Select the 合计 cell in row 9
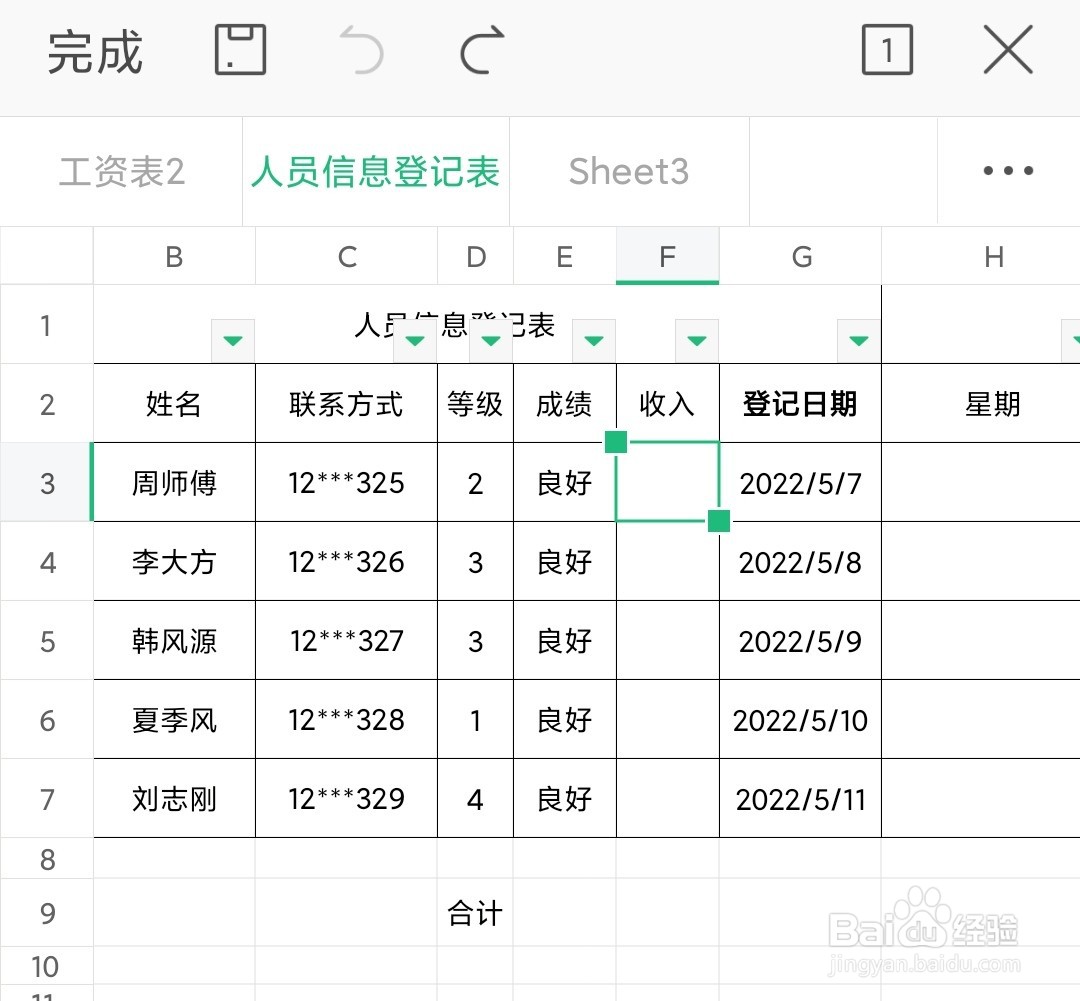Image resolution: width=1080 pixels, height=1001 pixels. tap(475, 913)
